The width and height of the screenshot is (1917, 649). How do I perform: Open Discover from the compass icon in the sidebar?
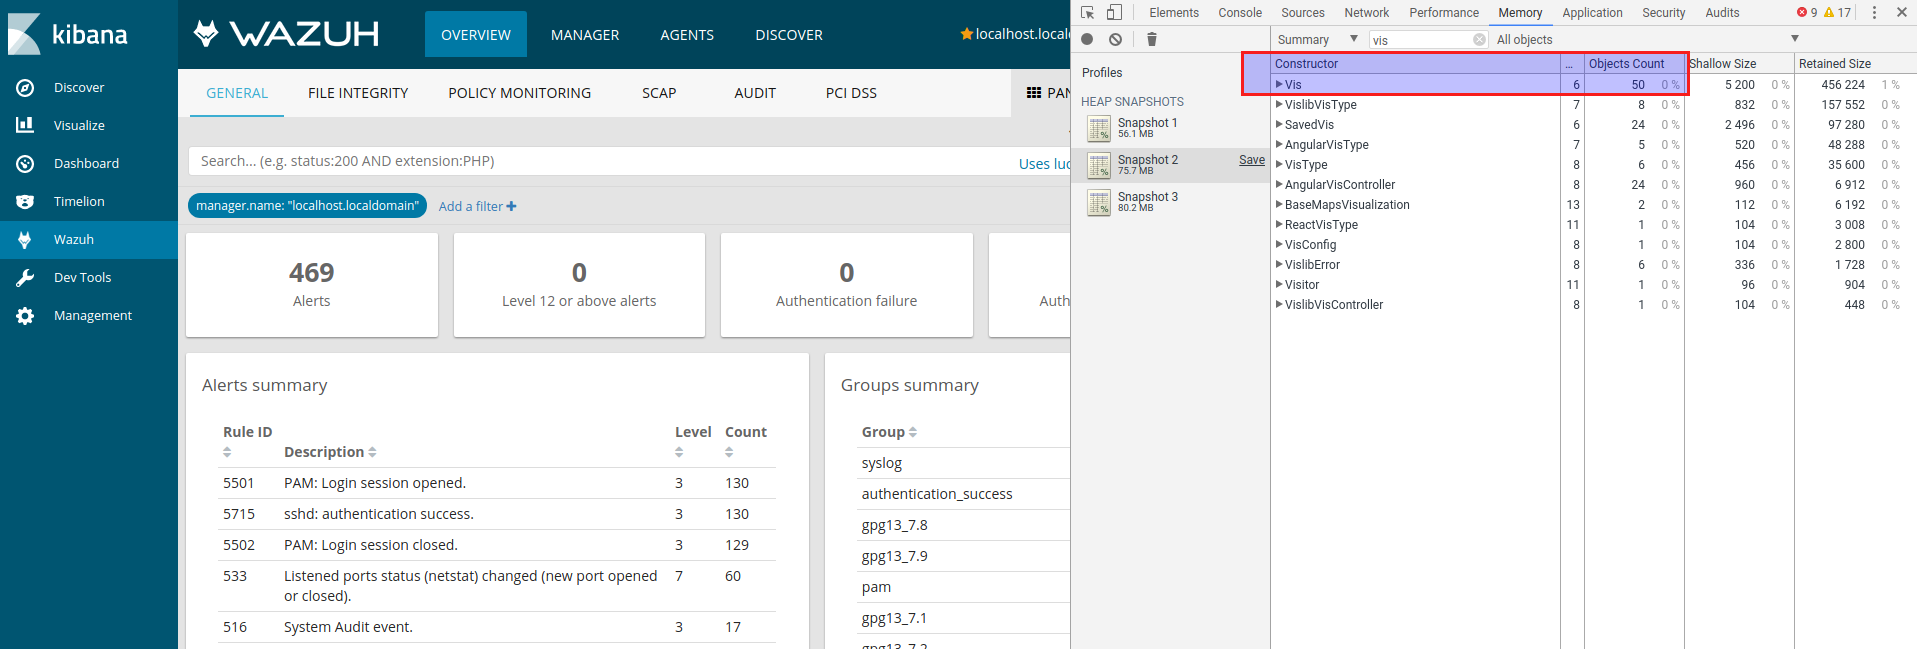click(25, 88)
